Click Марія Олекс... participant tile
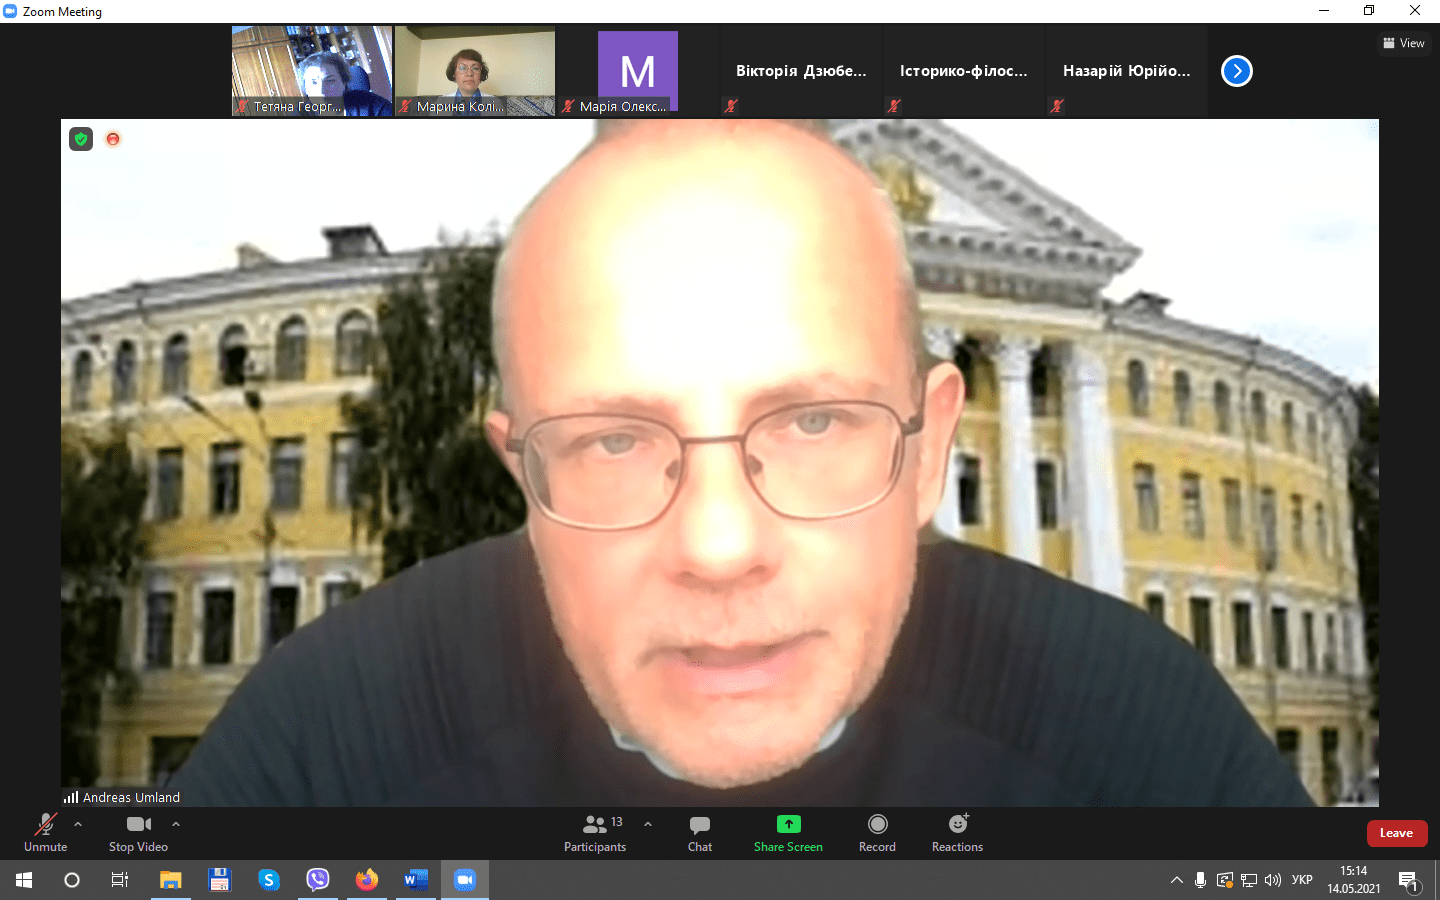Screen dimensions: 1440x900 (x=637, y=71)
